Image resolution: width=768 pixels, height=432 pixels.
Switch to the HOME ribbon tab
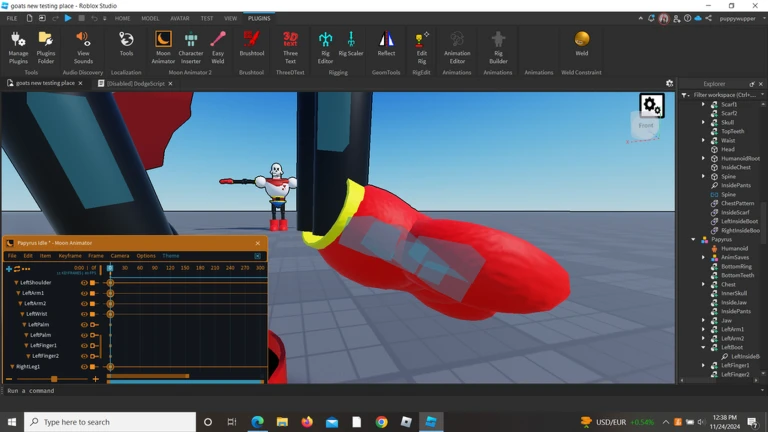tap(122, 18)
